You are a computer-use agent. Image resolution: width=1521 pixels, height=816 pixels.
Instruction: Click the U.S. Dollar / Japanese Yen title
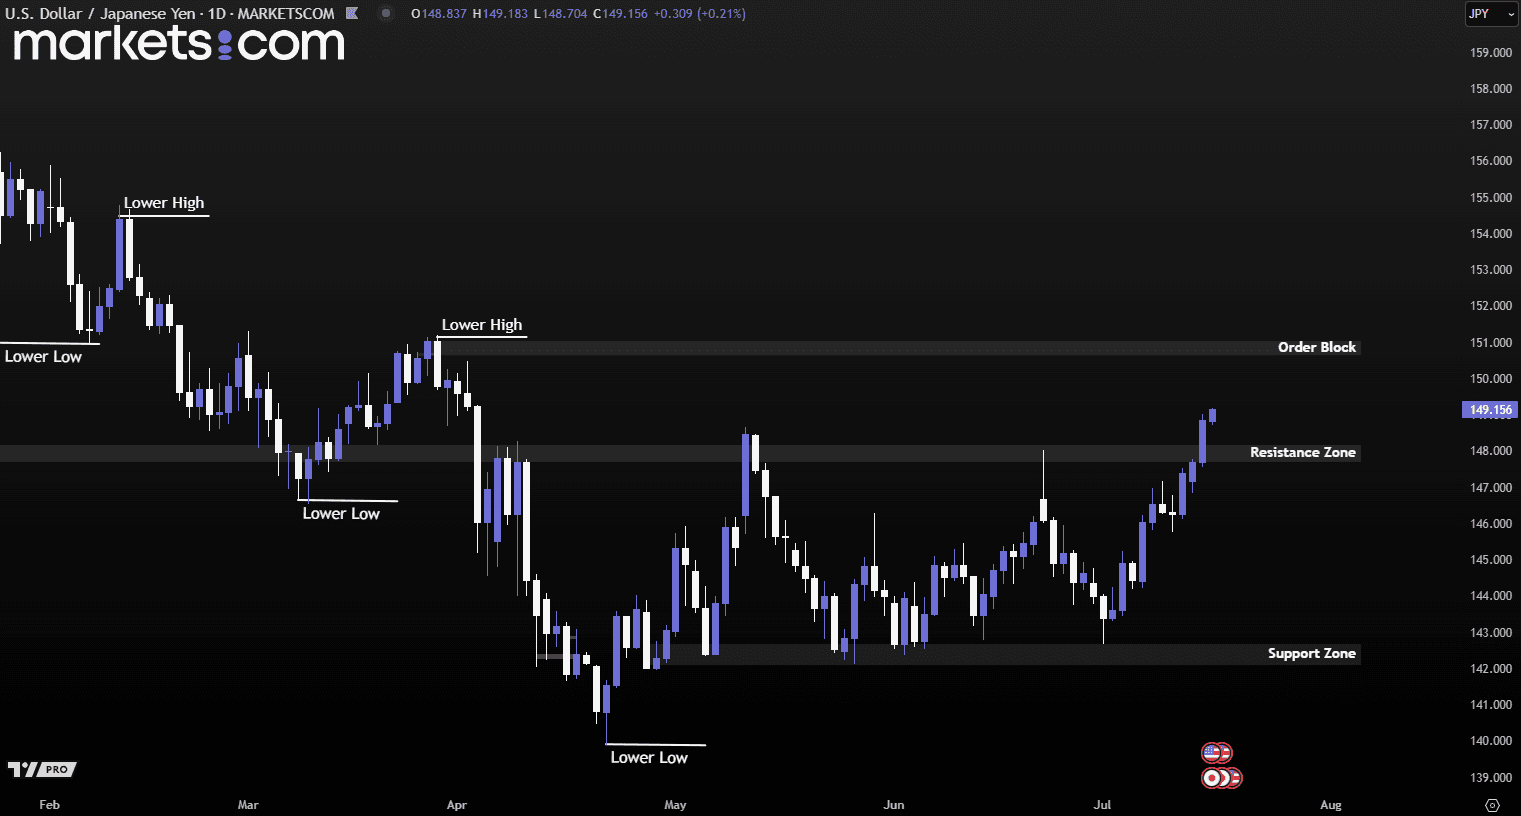point(98,14)
